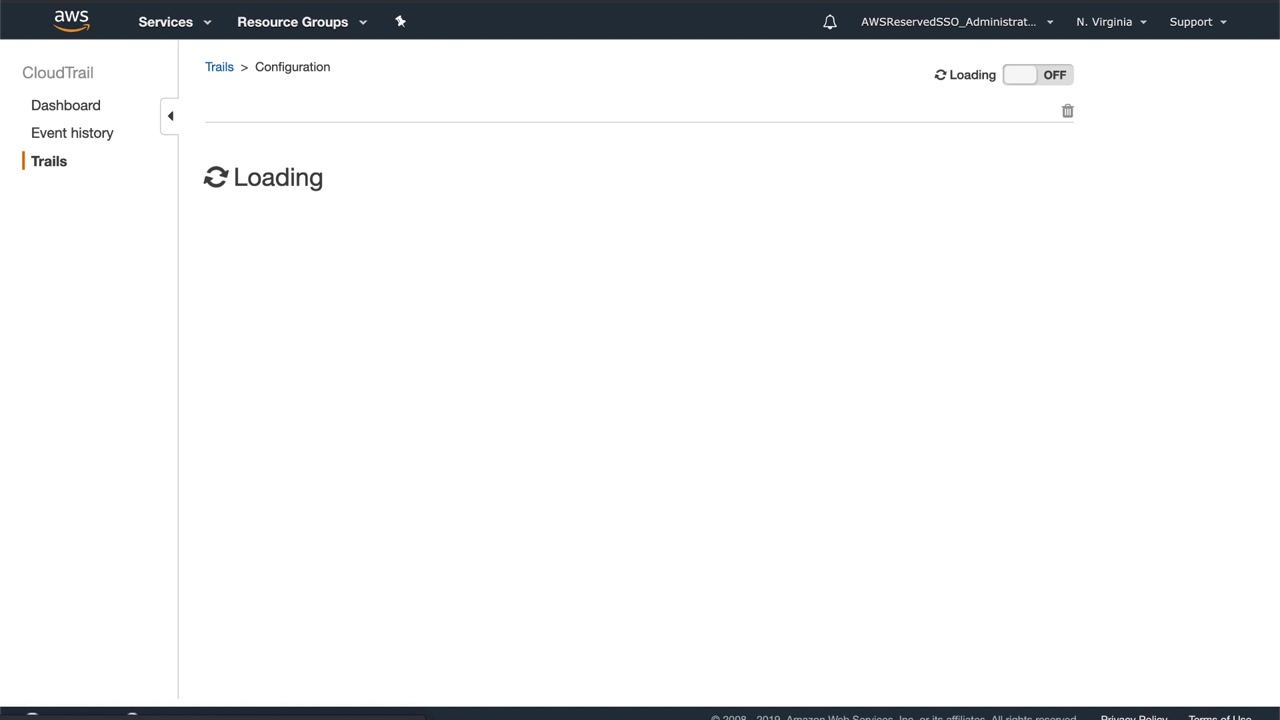Click the CloudTrail sidebar heading

[x=58, y=73]
